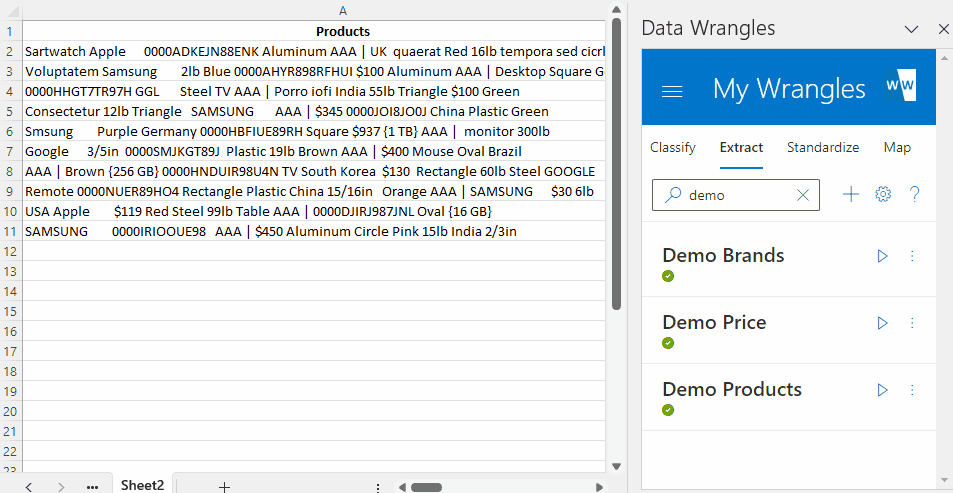Select all cells with corner button

11,11
